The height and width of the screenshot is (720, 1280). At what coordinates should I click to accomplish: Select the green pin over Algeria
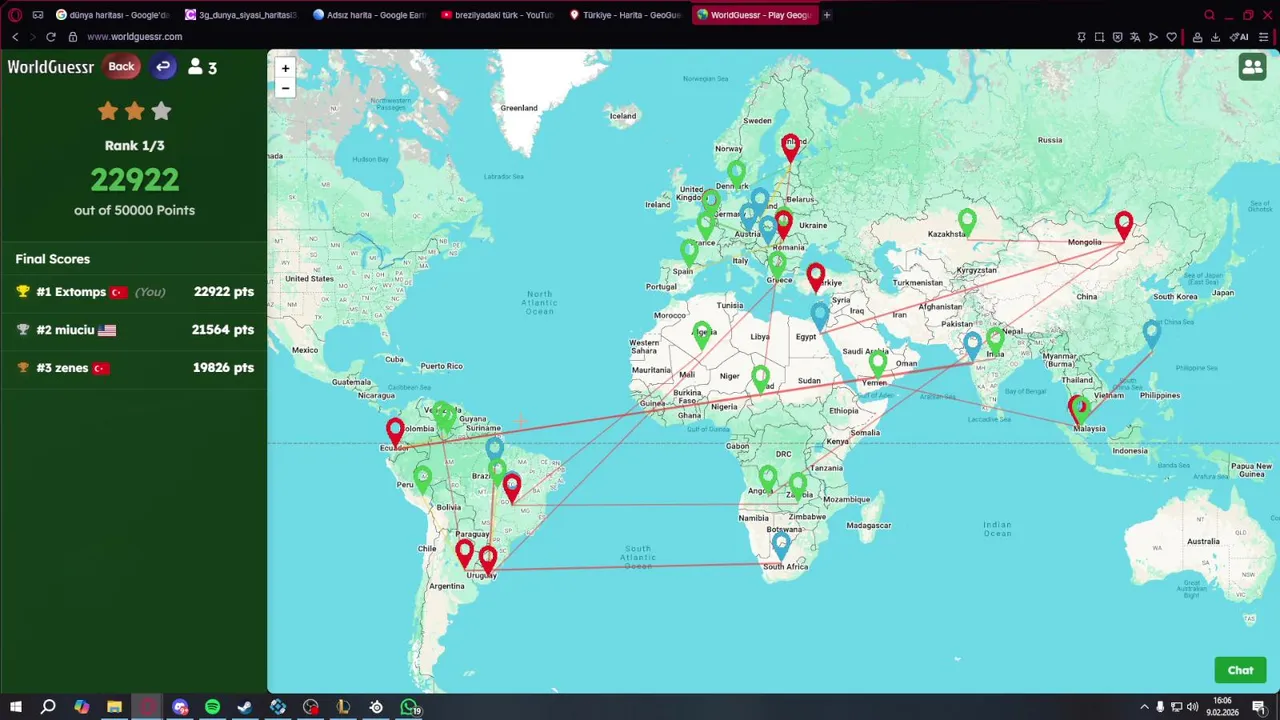[x=702, y=335]
